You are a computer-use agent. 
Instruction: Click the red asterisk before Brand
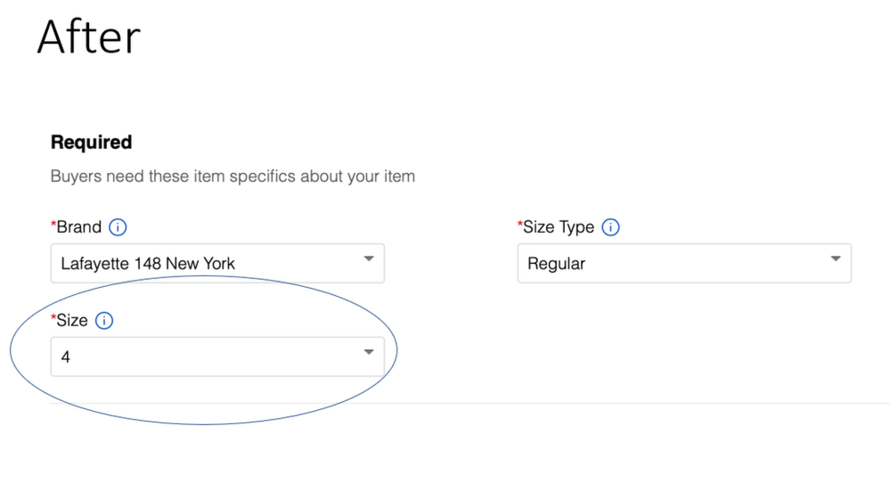click(53, 224)
